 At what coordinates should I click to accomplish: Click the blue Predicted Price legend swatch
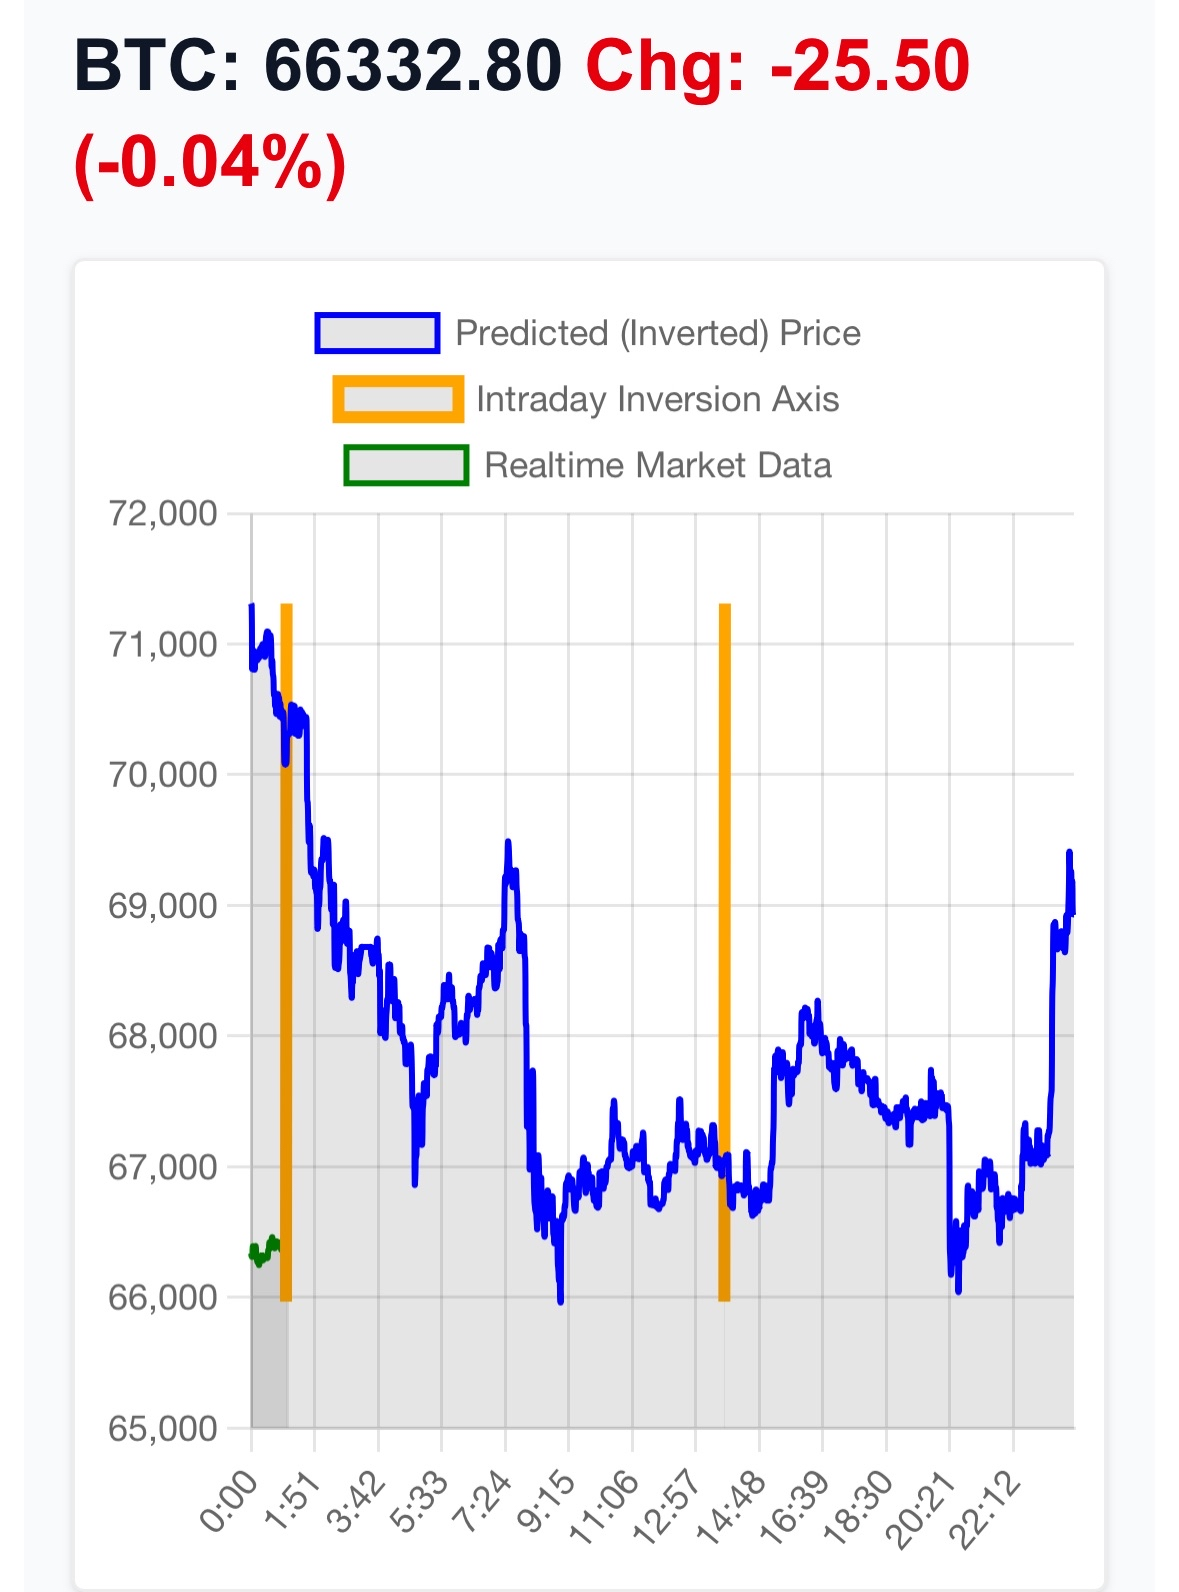tap(377, 333)
